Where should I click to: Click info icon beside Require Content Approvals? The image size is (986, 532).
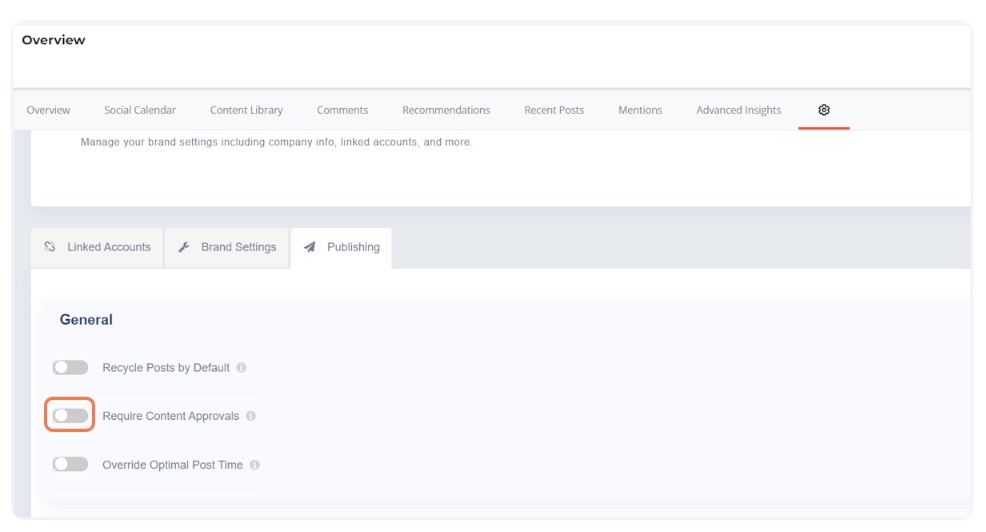251,416
